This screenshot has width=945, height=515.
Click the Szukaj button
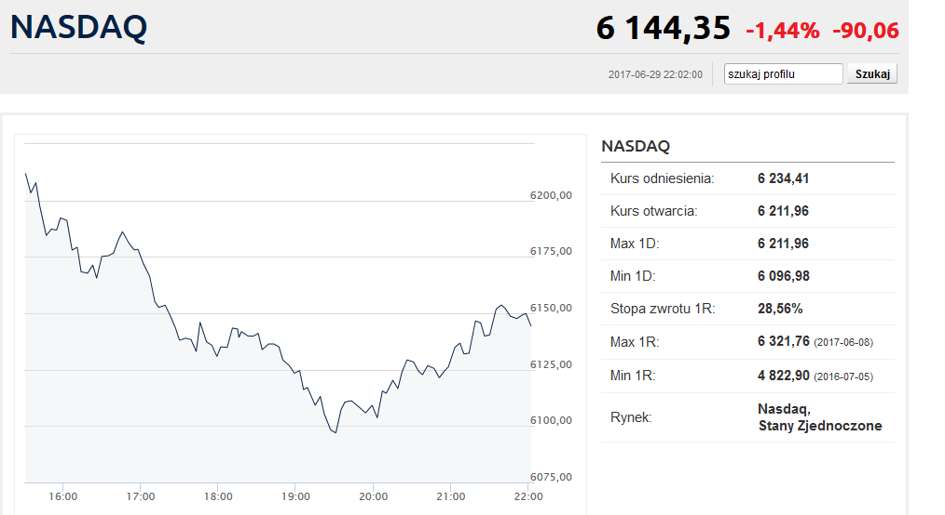[x=872, y=74]
